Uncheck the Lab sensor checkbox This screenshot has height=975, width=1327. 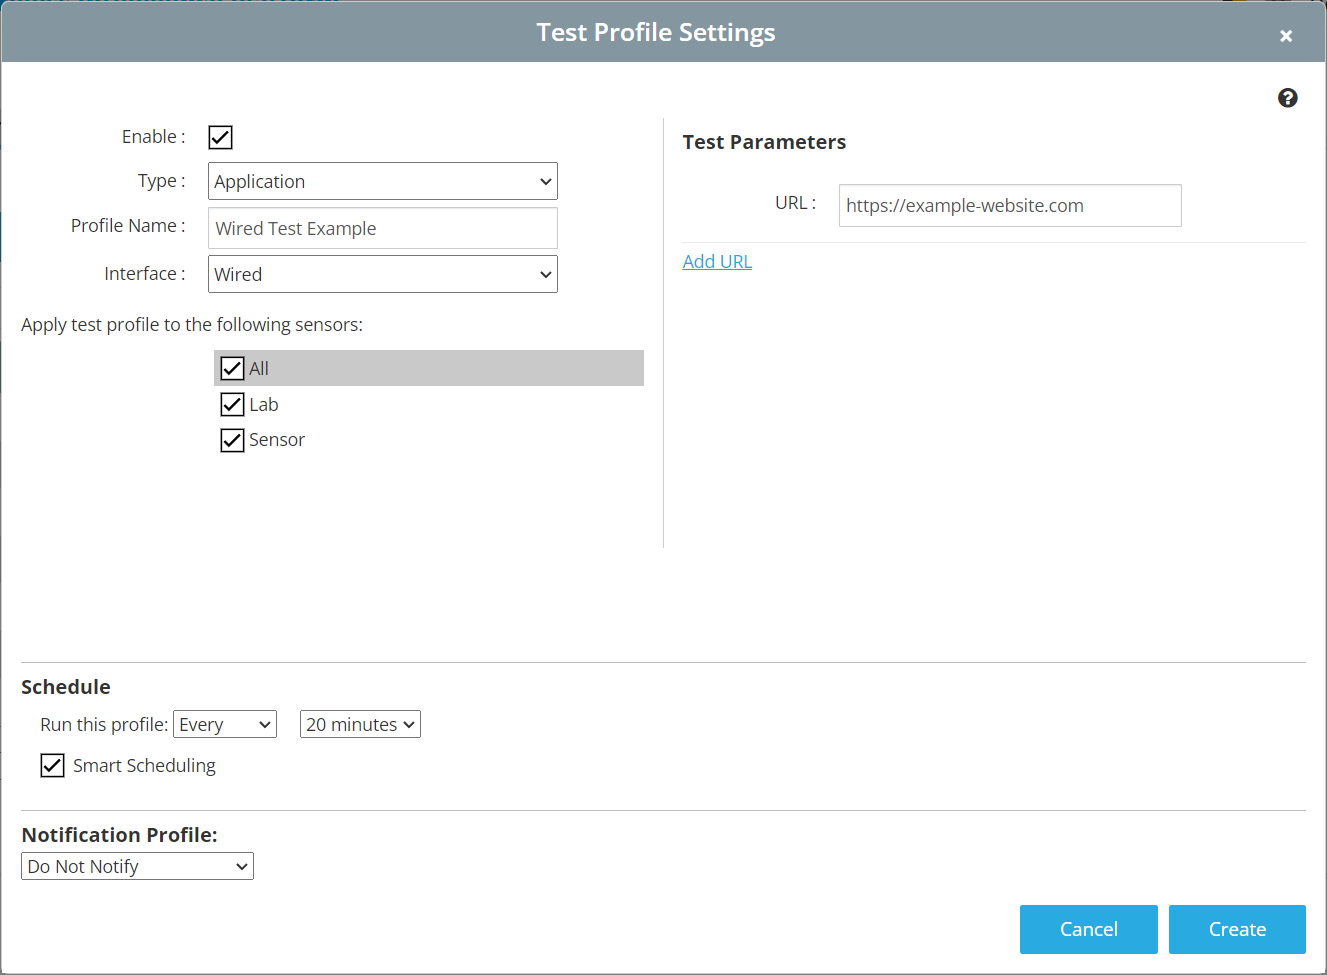click(x=232, y=404)
